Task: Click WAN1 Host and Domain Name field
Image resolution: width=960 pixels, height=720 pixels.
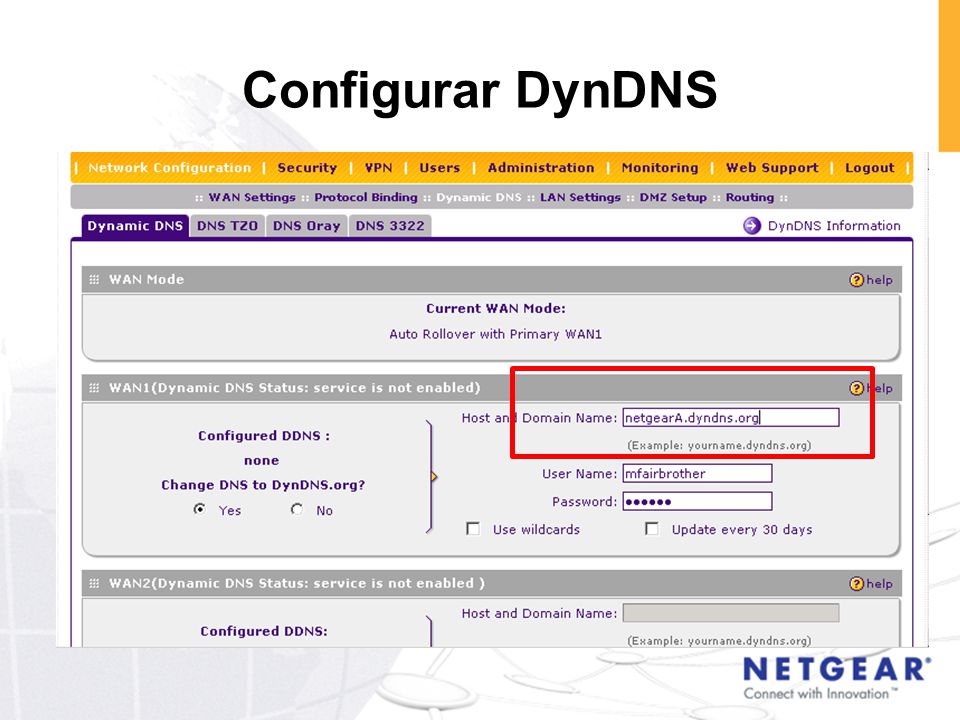Action: click(x=731, y=418)
